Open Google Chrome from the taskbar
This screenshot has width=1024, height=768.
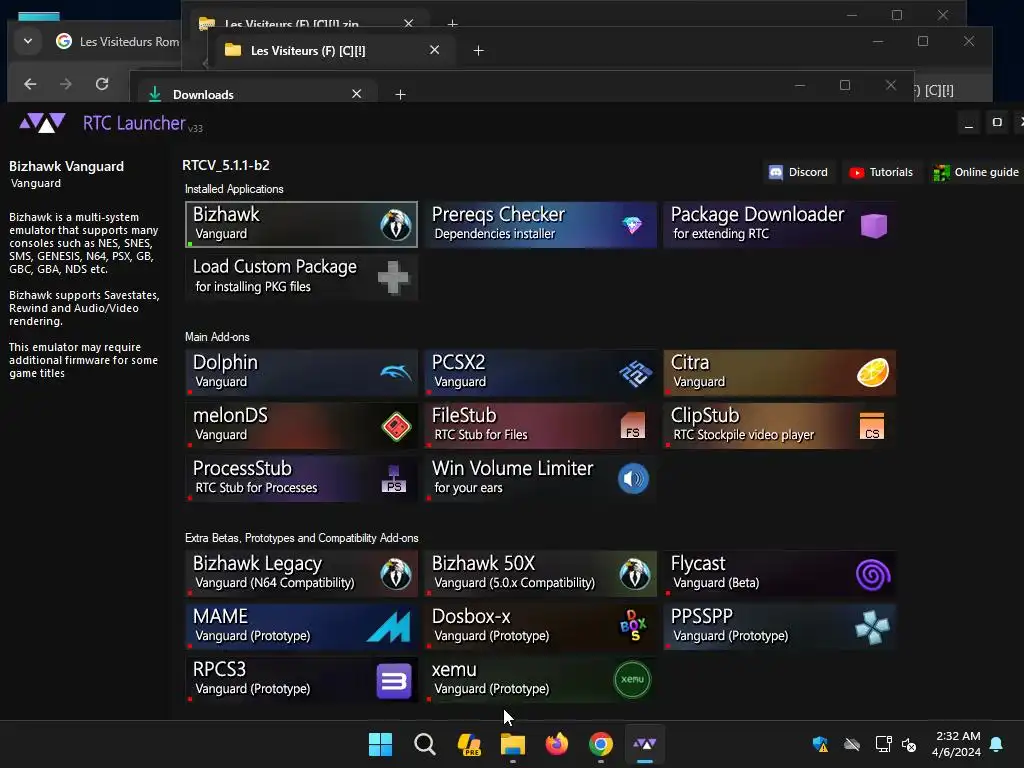pyautogui.click(x=601, y=744)
